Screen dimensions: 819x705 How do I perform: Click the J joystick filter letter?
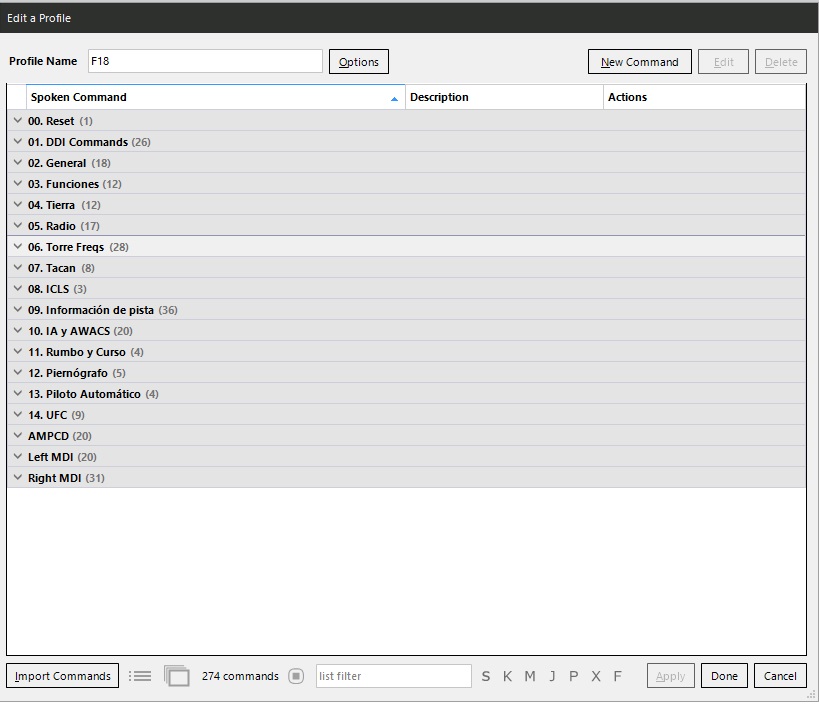[552, 677]
